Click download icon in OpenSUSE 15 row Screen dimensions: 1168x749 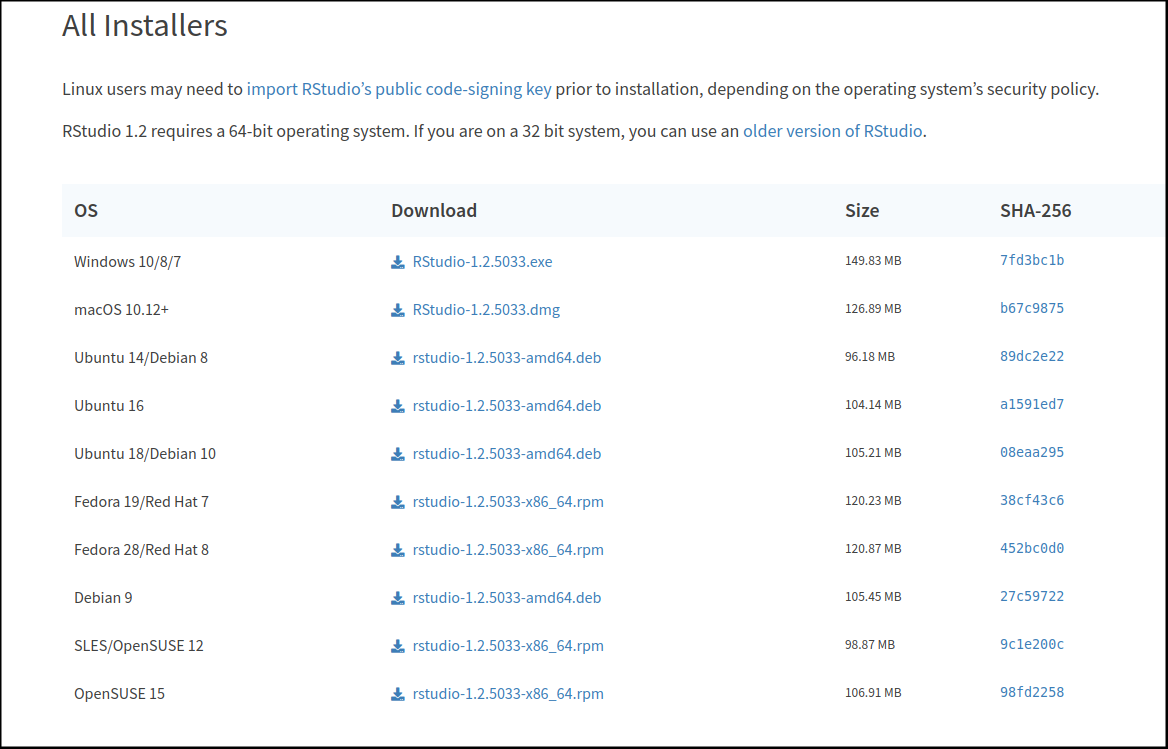coord(398,694)
